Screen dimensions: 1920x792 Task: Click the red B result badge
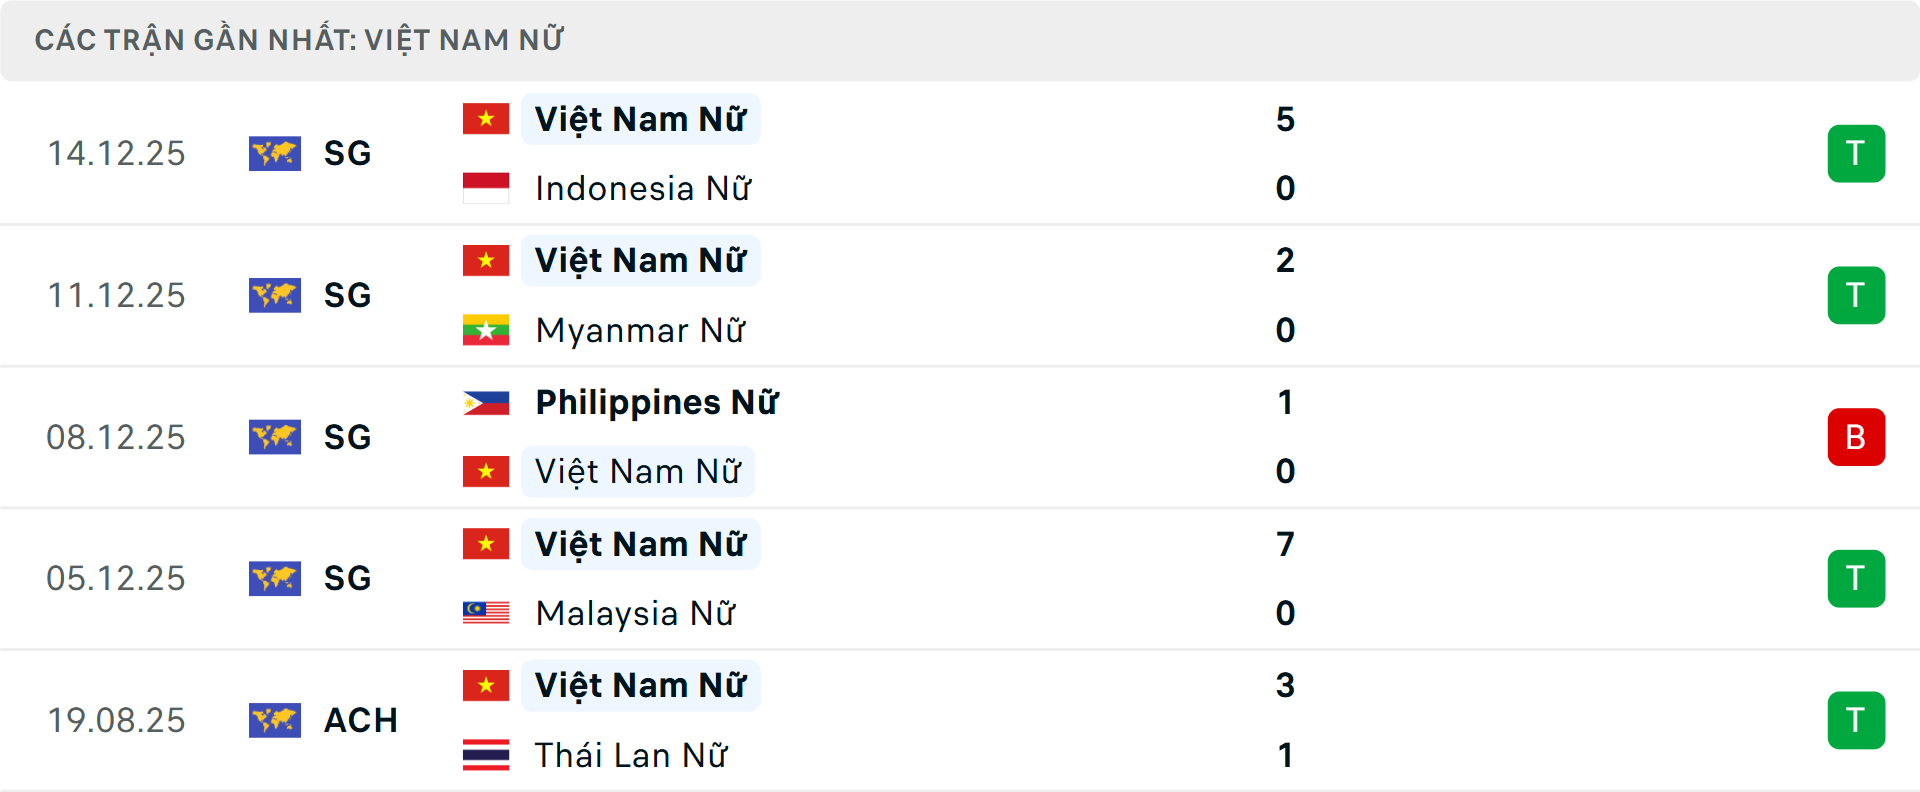coord(1856,437)
